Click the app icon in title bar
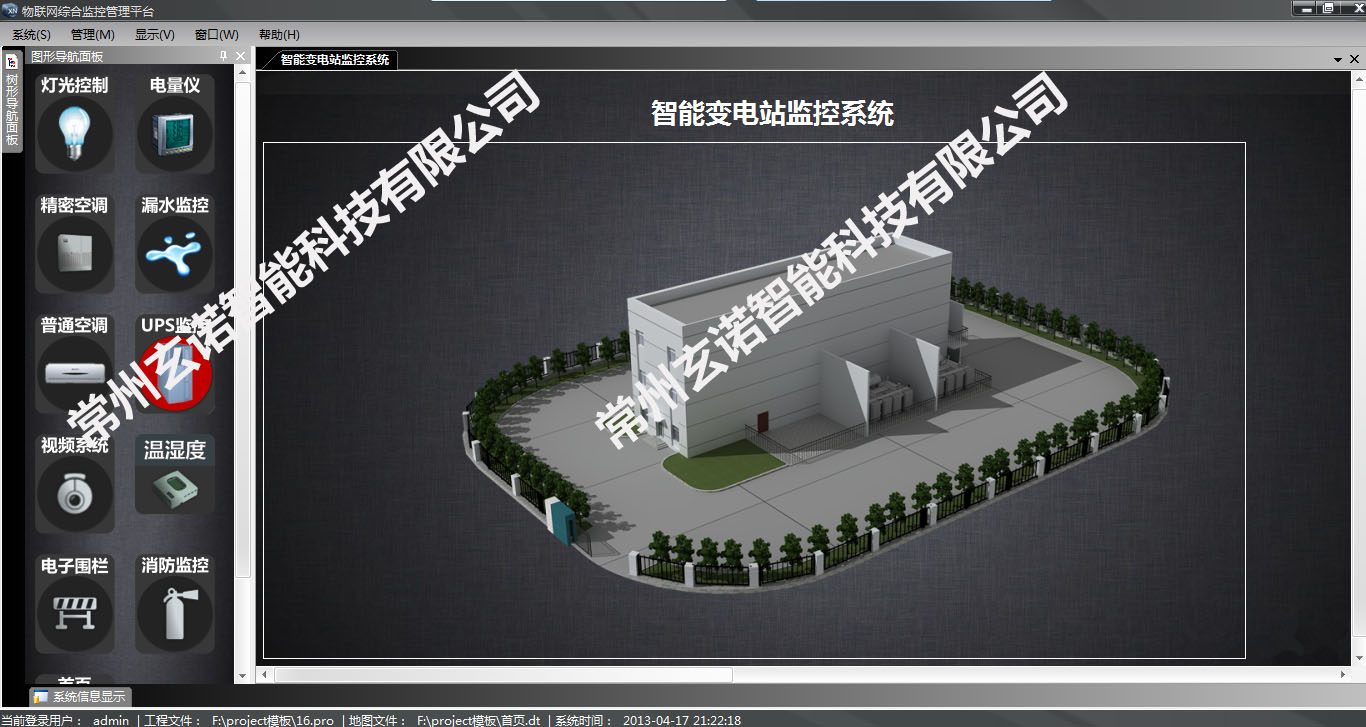This screenshot has width=1366, height=727. pyautogui.click(x=11, y=10)
